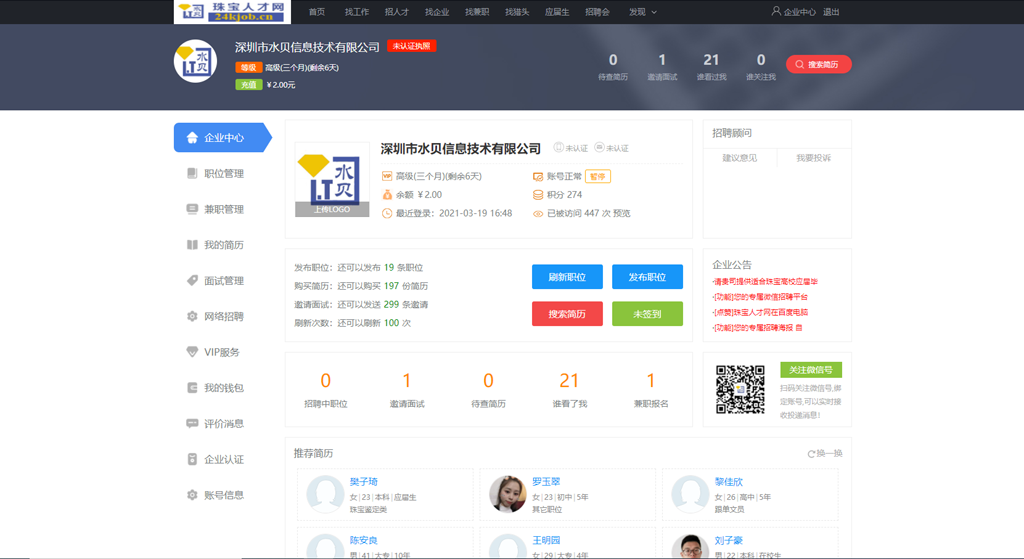Viewport: 1024px width, 559px height.
Task: Click the 企业中心 home icon in sidebar
Action: tap(192, 137)
